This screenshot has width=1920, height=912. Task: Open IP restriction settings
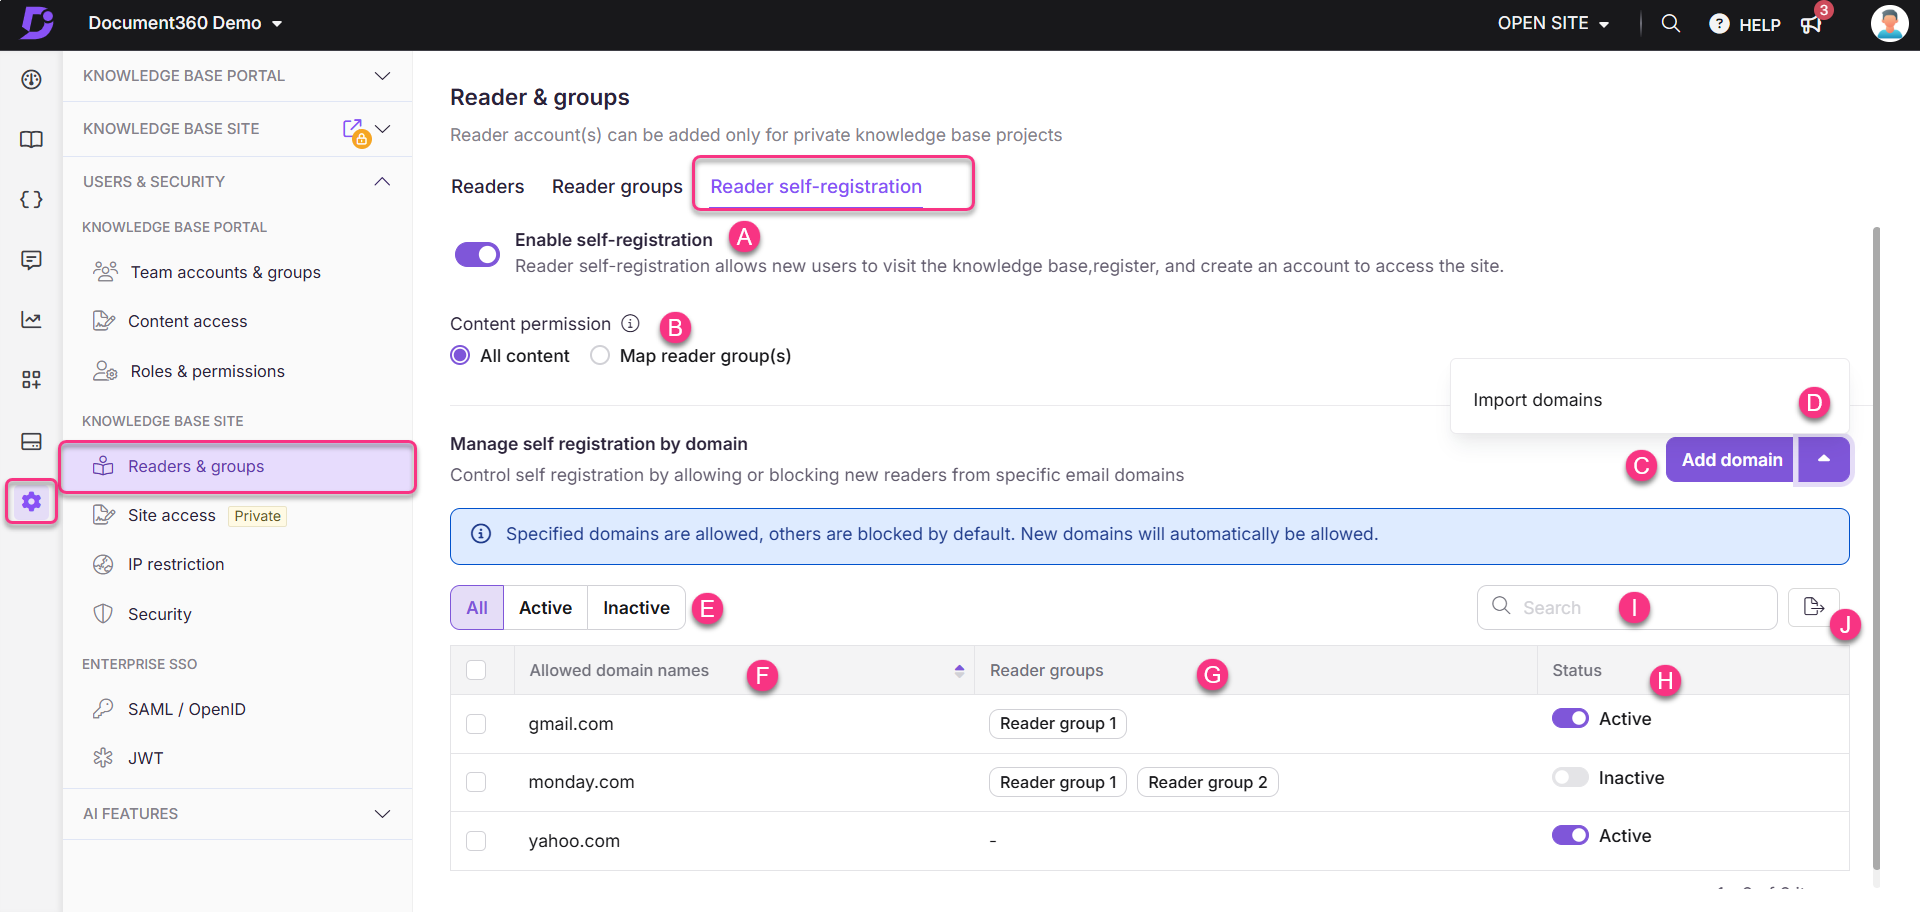176,564
